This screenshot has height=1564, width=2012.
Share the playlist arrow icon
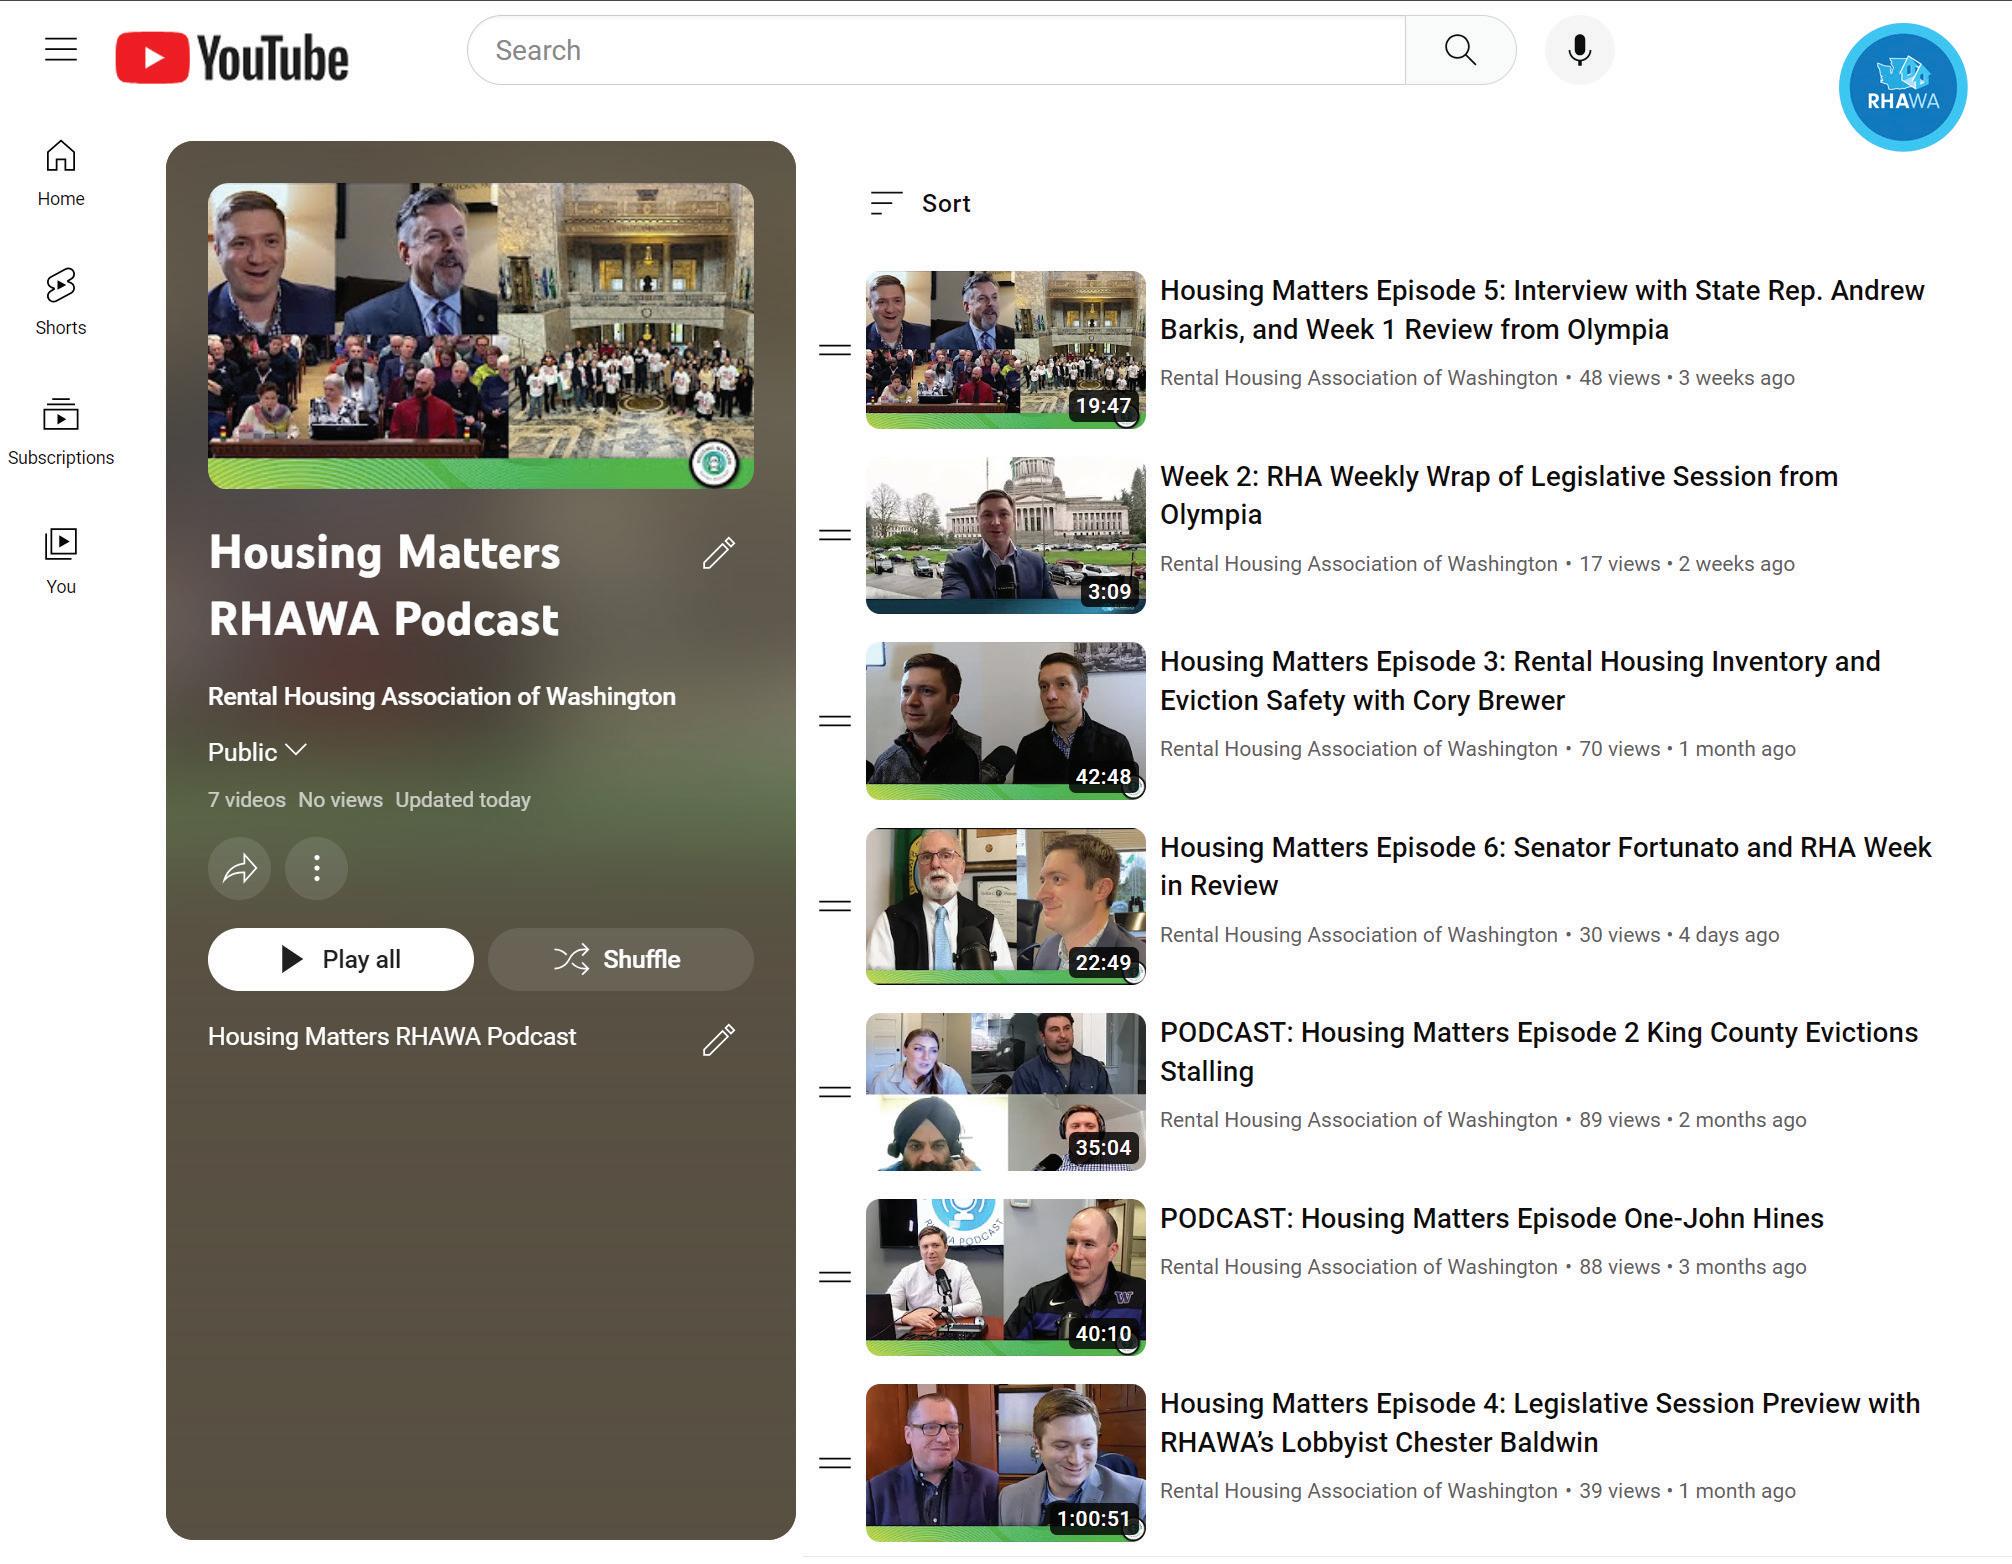(x=240, y=868)
